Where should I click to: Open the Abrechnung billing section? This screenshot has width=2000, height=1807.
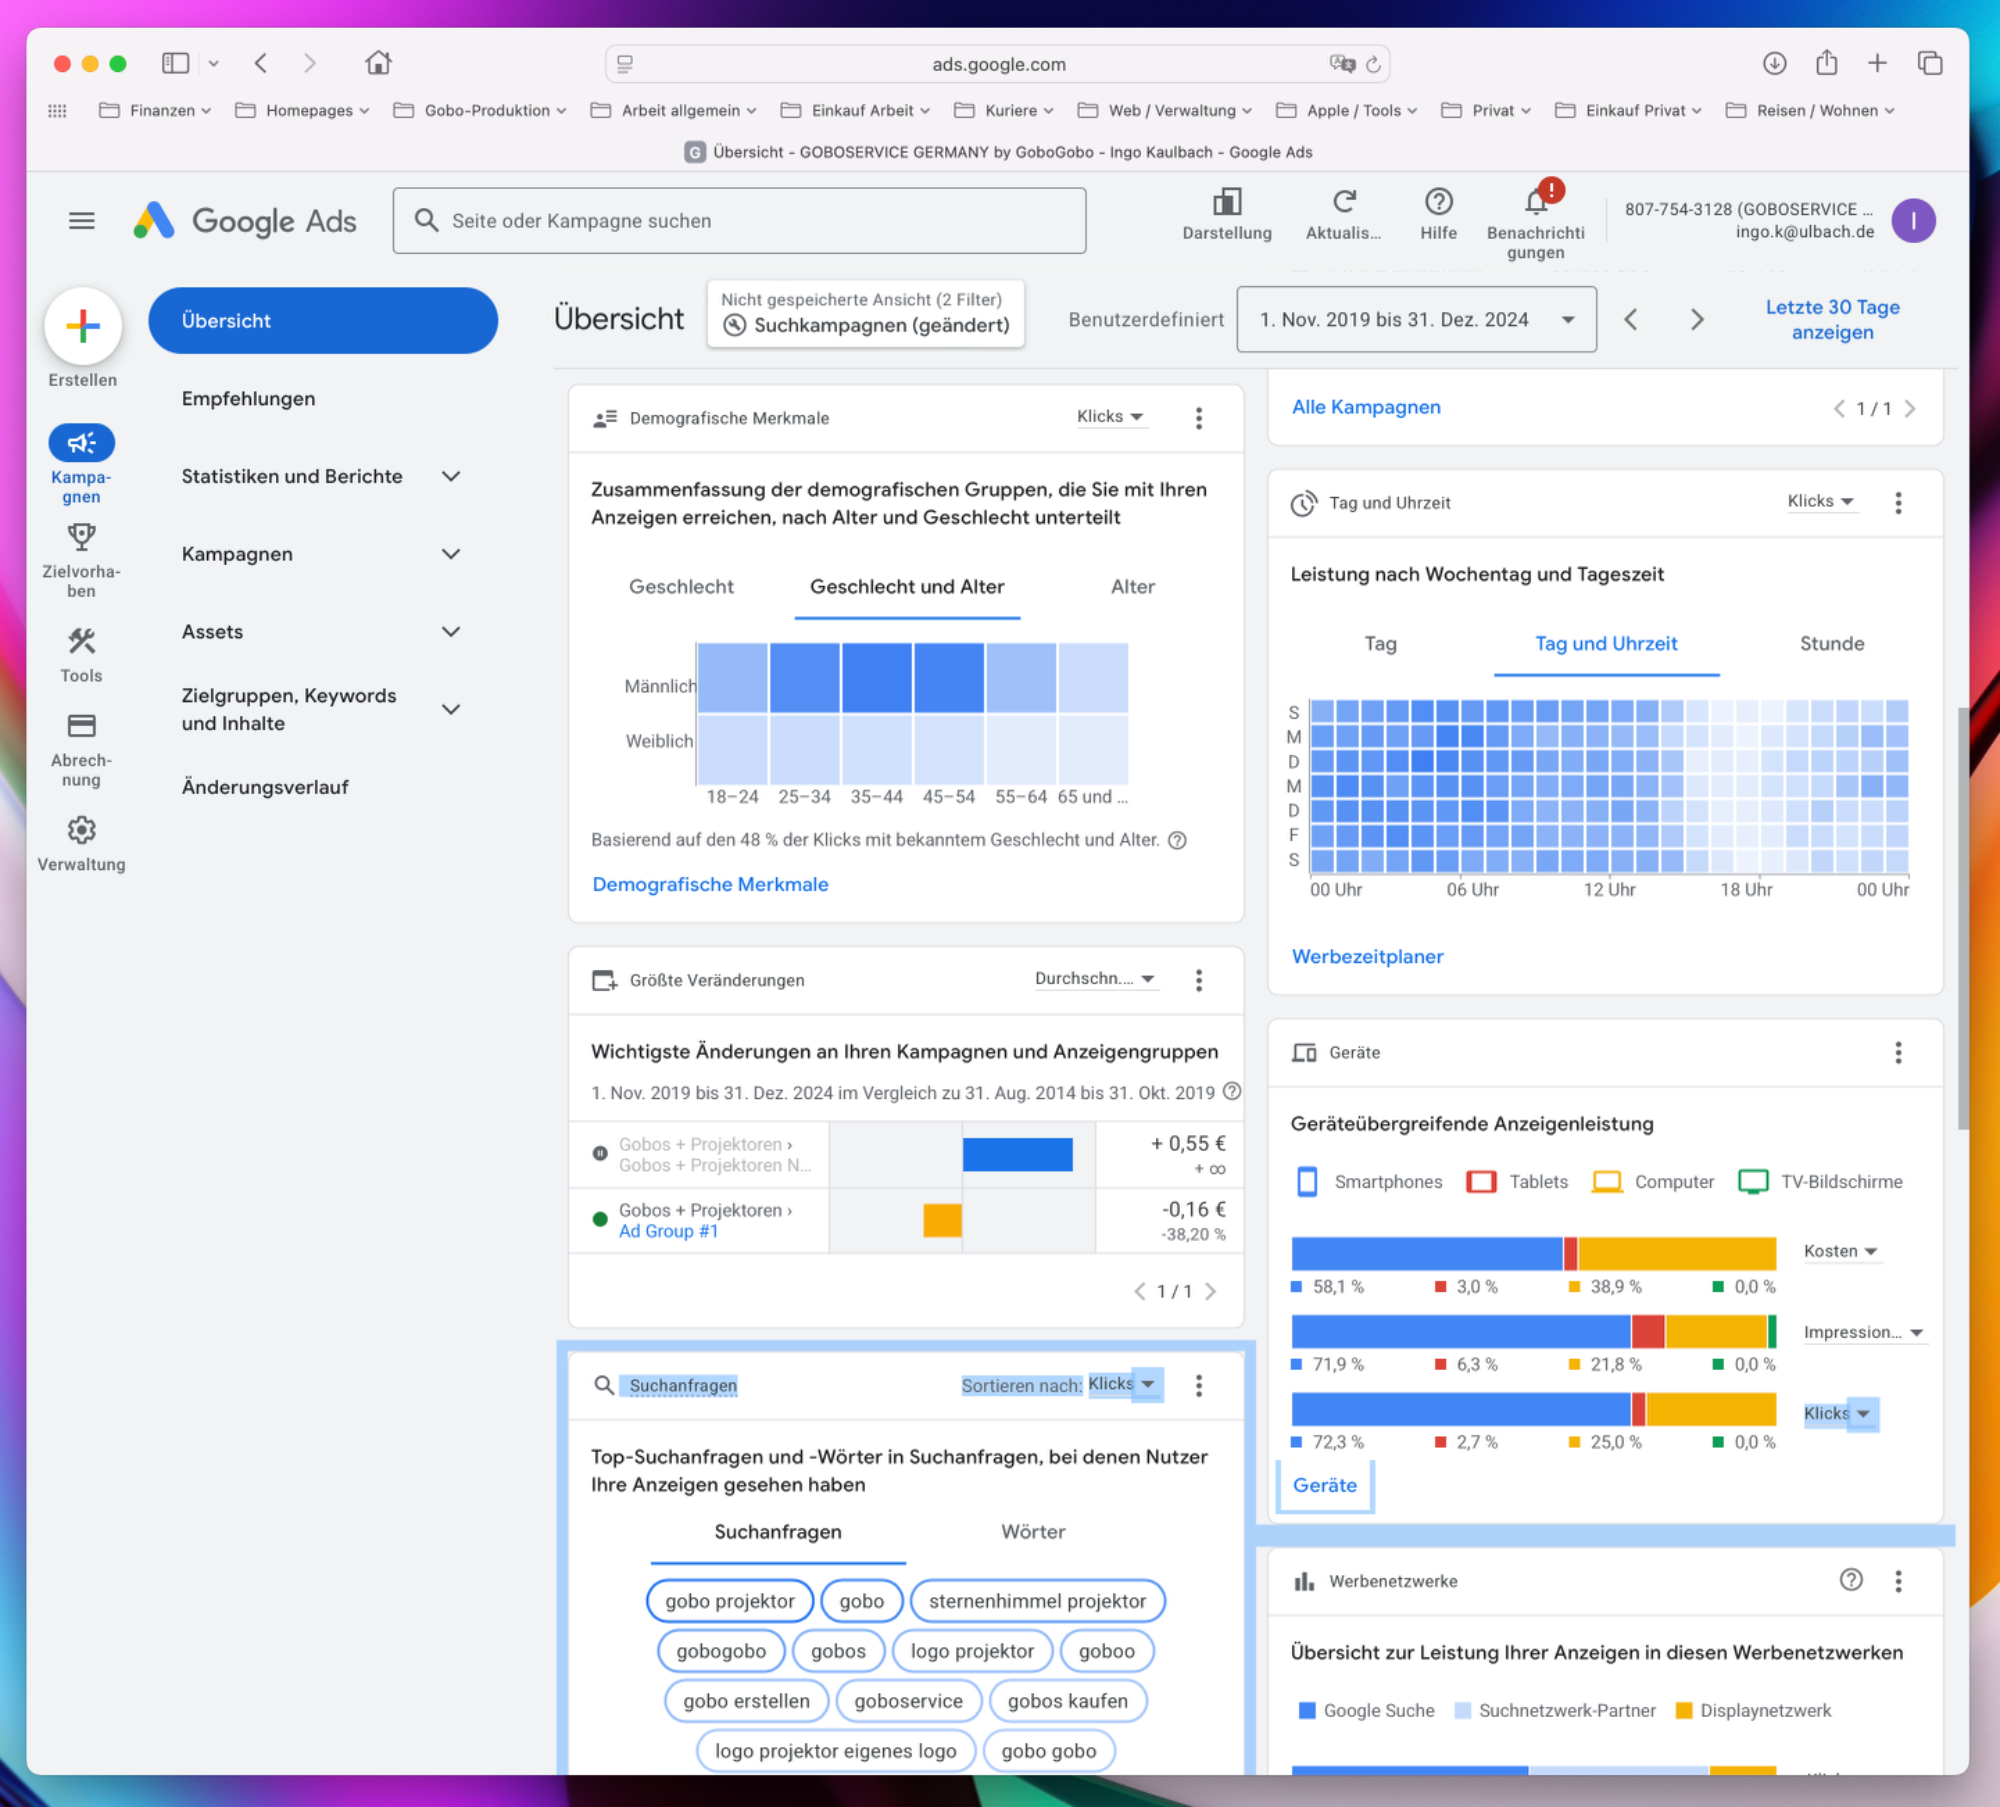81,727
